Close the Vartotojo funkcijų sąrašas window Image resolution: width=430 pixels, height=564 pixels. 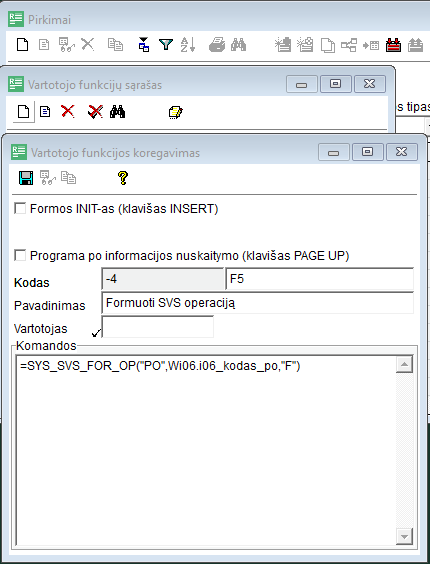[370, 84]
